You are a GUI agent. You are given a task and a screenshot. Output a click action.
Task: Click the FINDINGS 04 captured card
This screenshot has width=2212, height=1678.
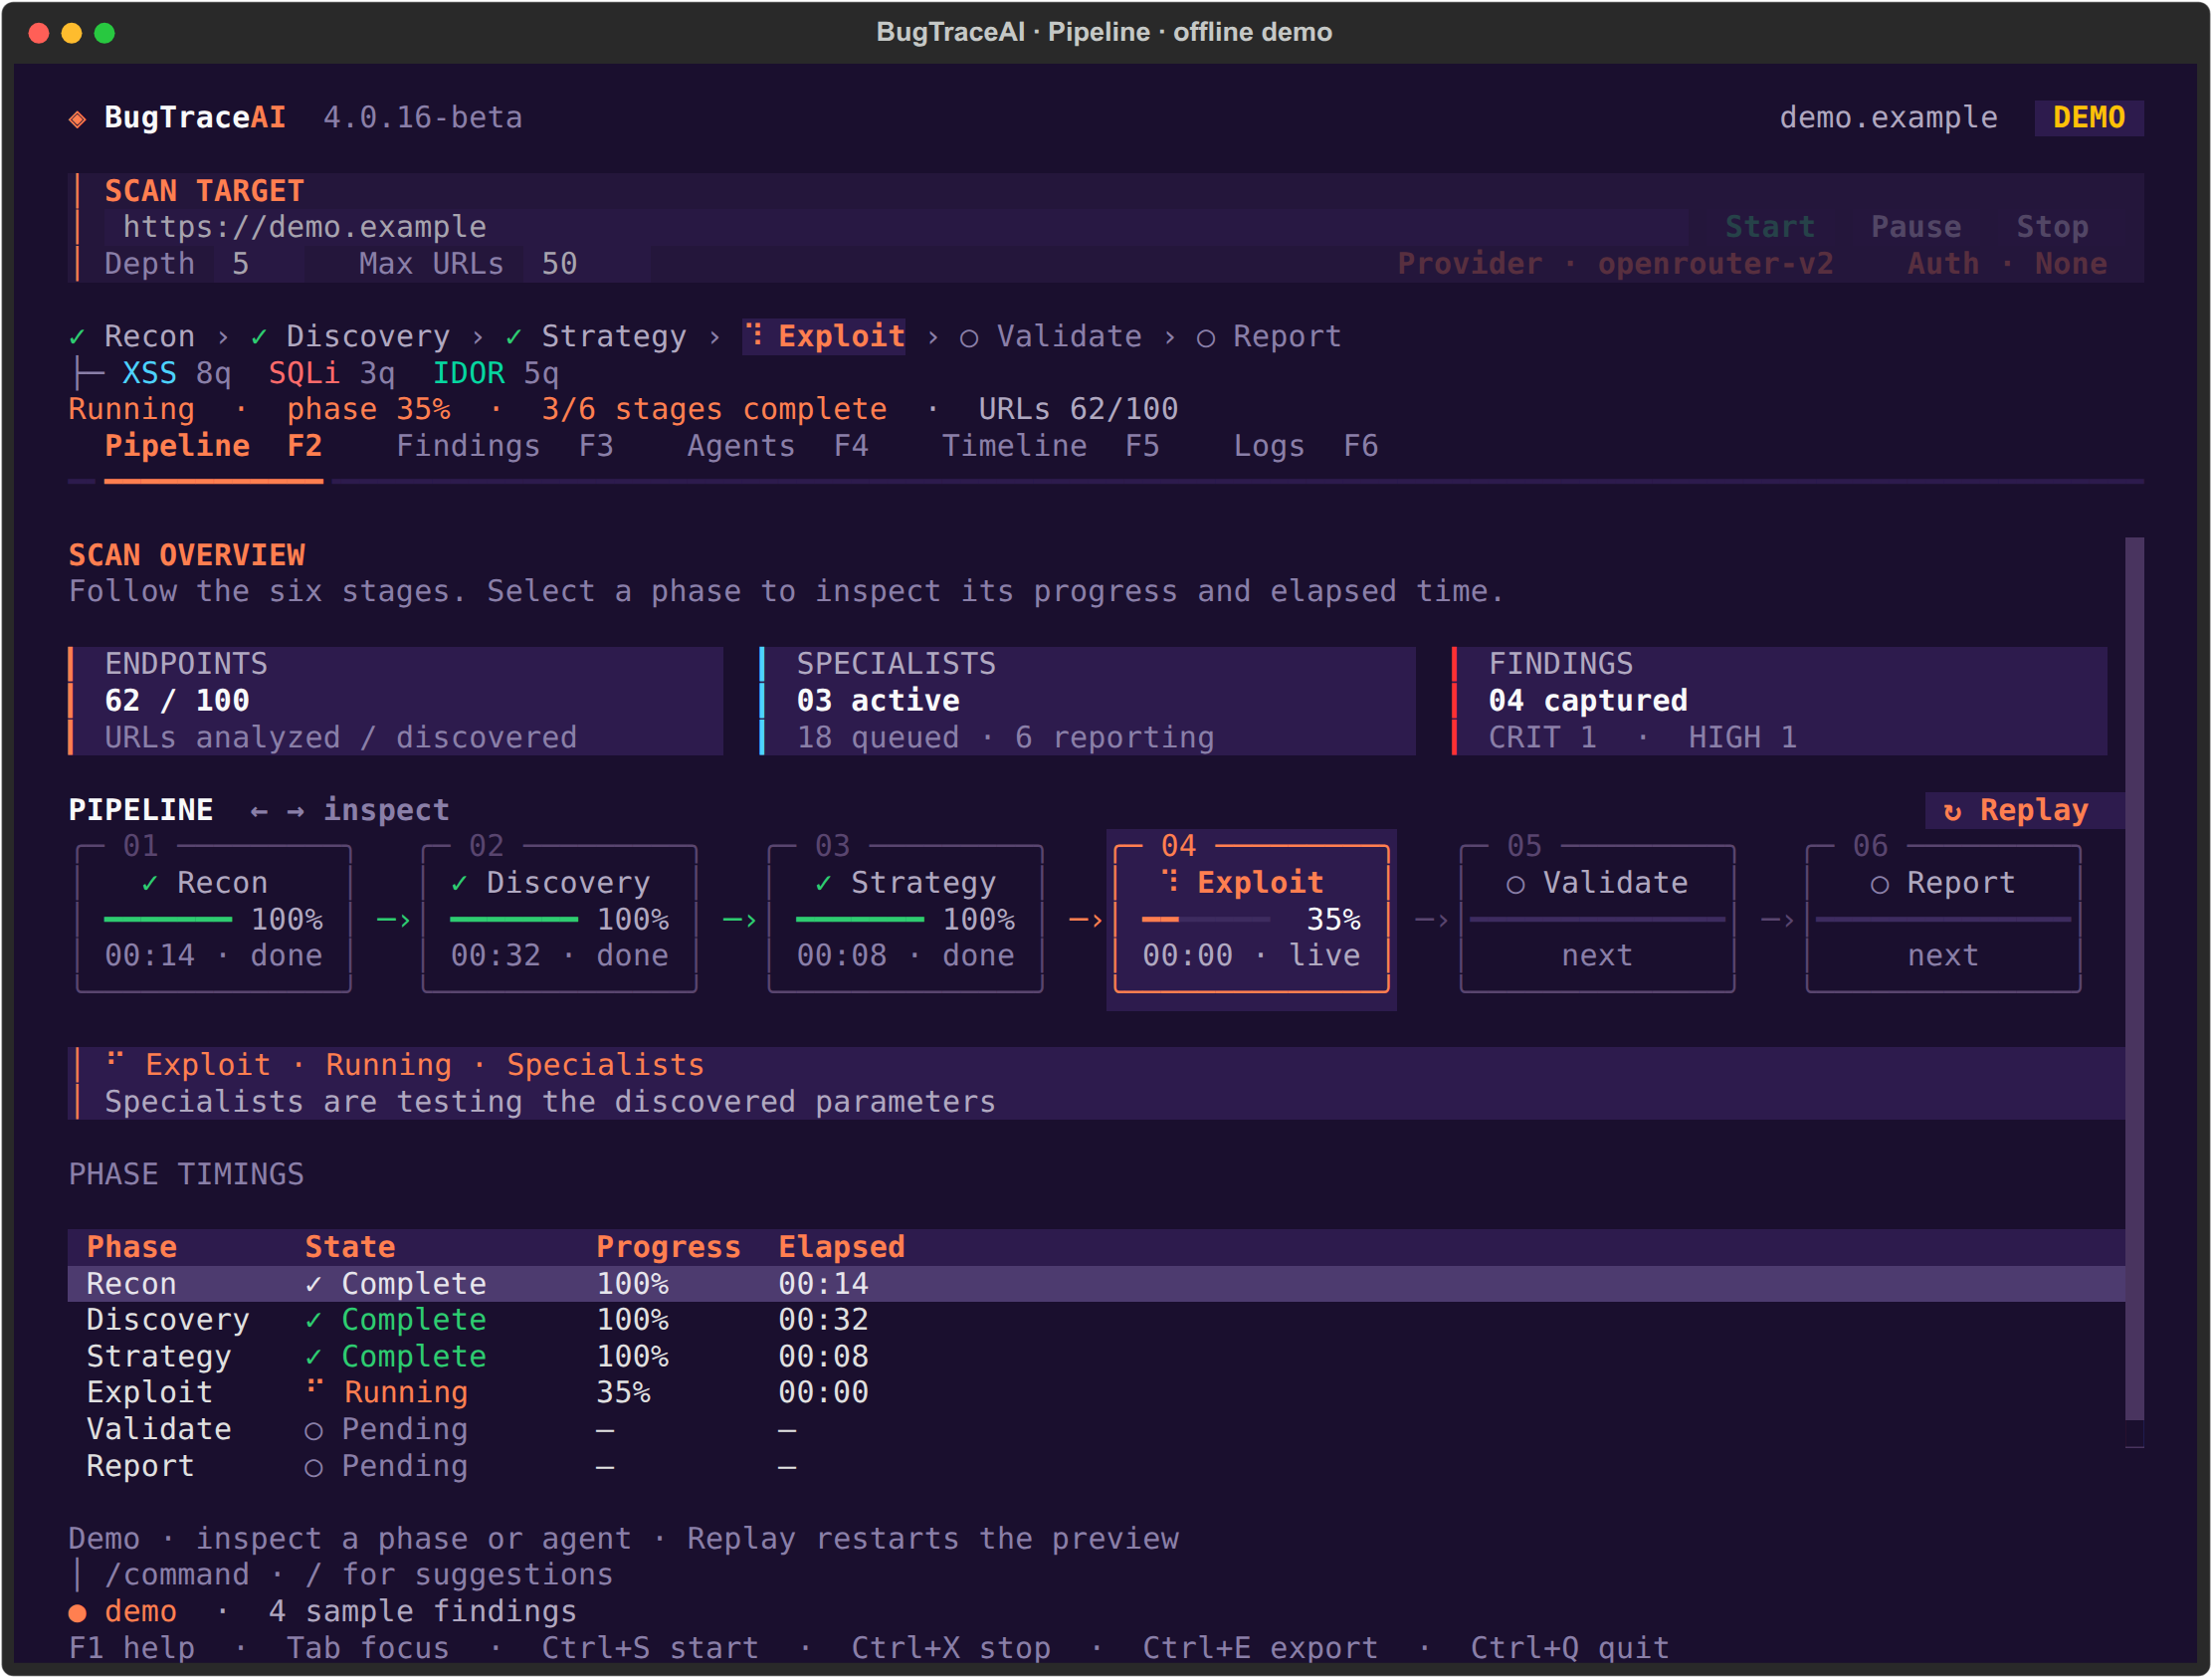click(x=1780, y=701)
